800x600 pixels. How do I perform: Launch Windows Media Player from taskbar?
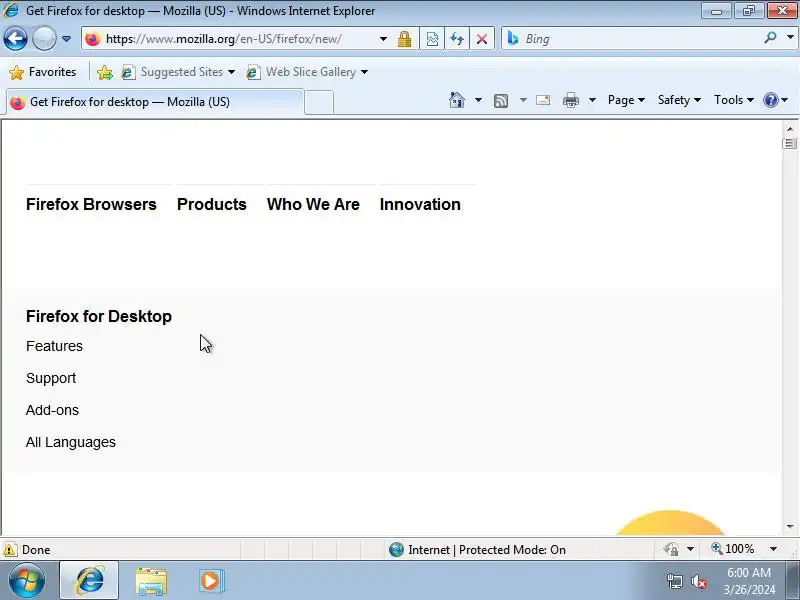click(x=211, y=581)
